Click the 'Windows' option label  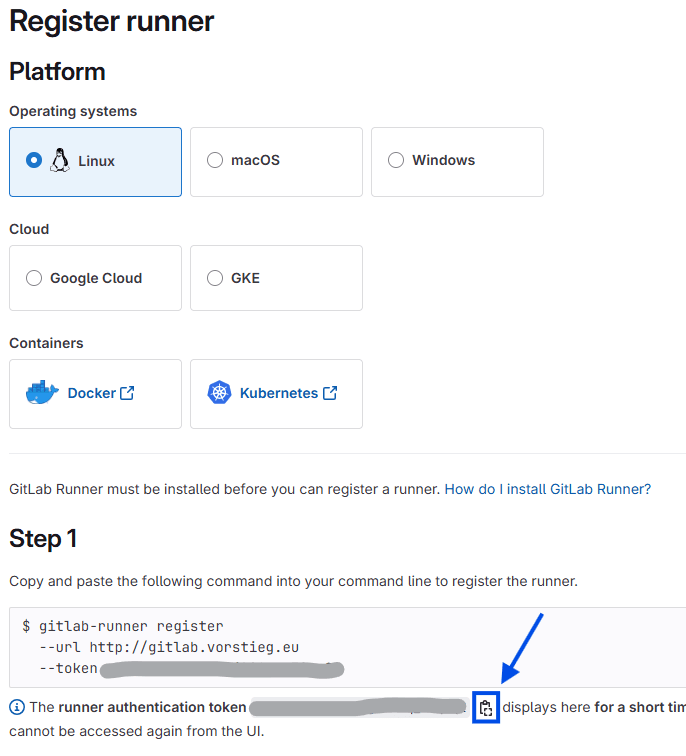tap(444, 160)
